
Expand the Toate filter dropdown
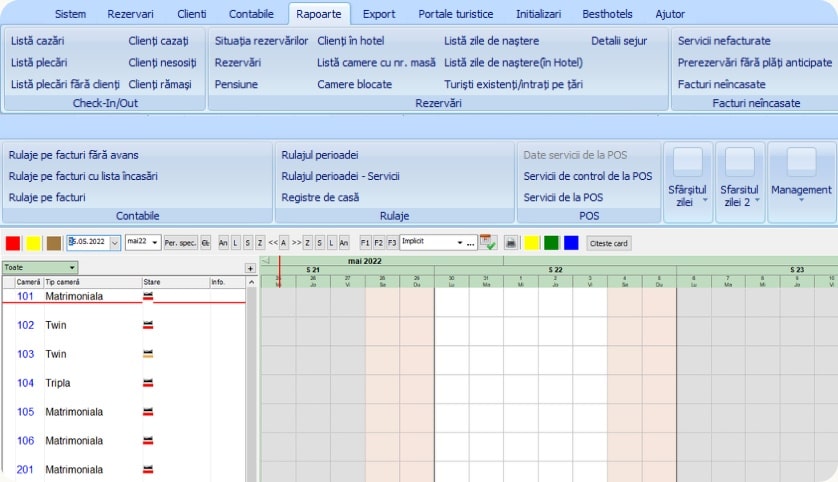[72, 268]
